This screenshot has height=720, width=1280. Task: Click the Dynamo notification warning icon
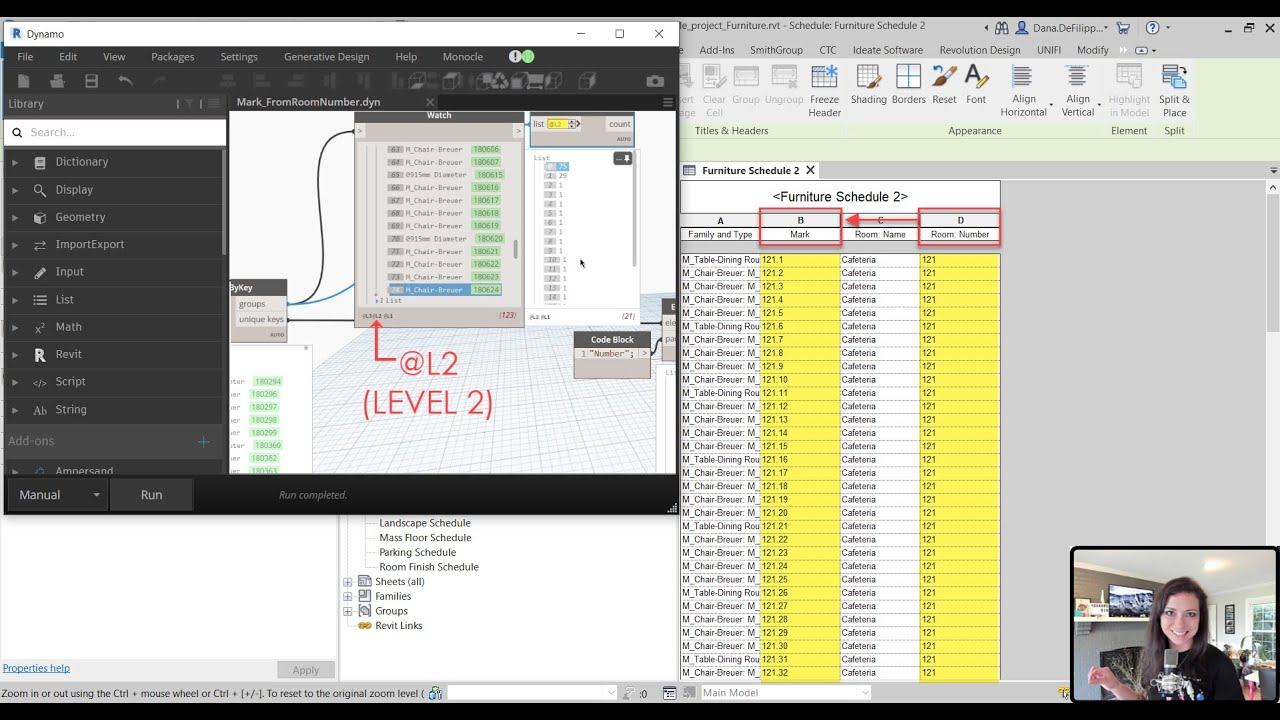tap(515, 57)
